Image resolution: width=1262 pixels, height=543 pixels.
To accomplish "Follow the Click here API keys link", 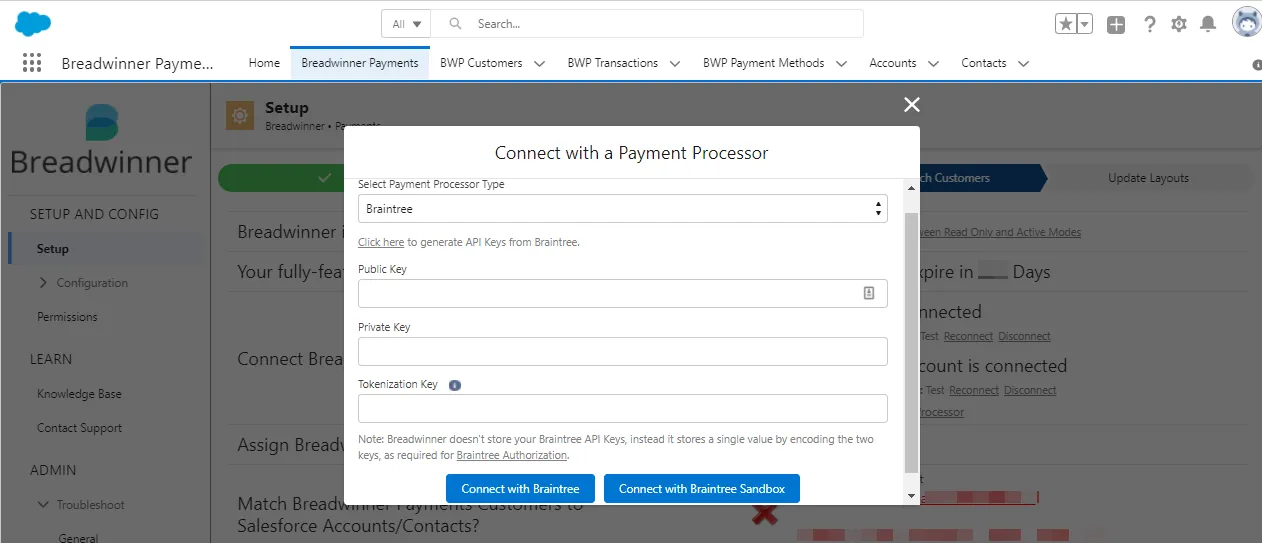I will pos(381,242).
